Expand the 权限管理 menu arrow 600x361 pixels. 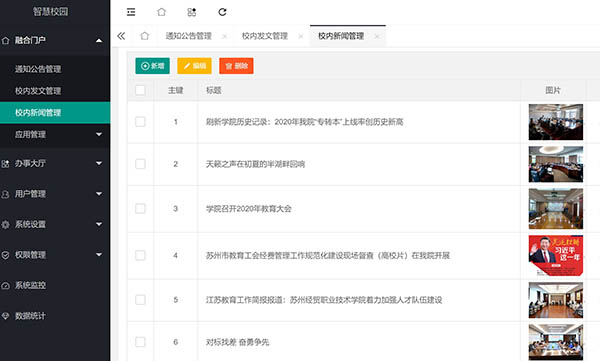pos(99,255)
